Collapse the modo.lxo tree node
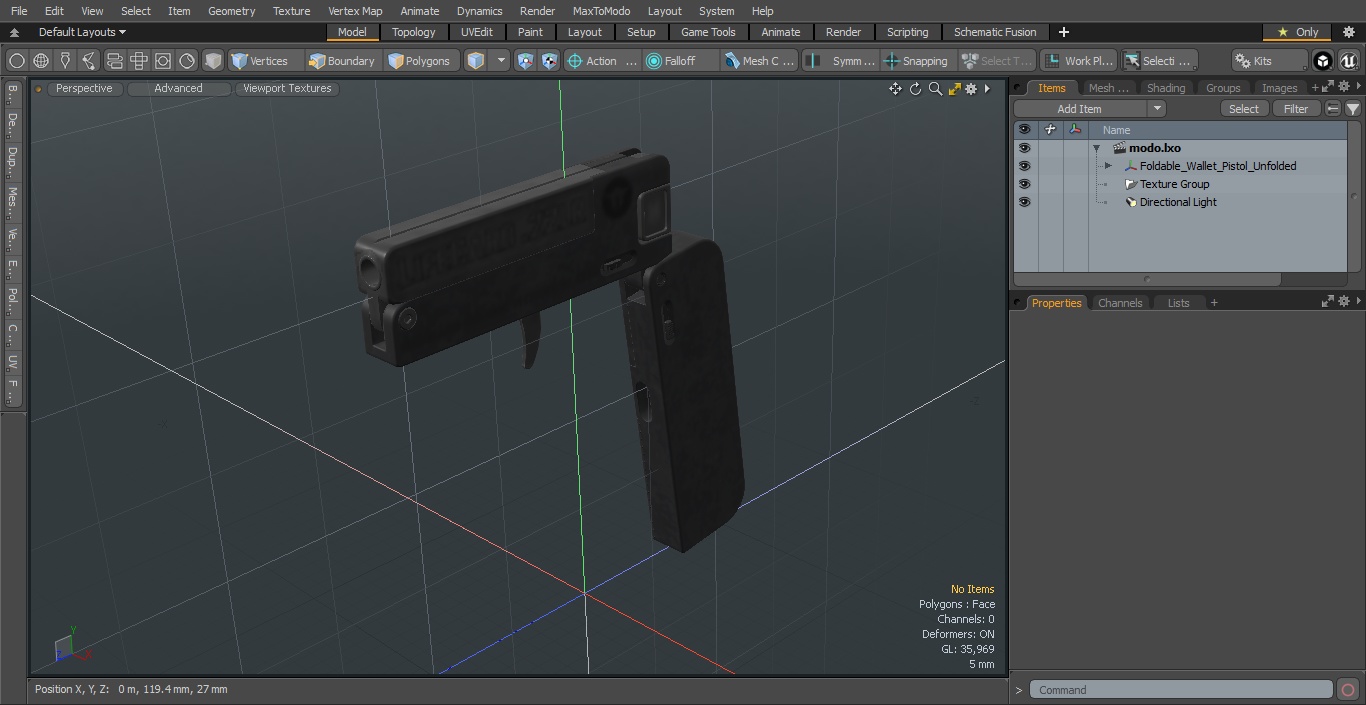1366x705 pixels. 1096,148
